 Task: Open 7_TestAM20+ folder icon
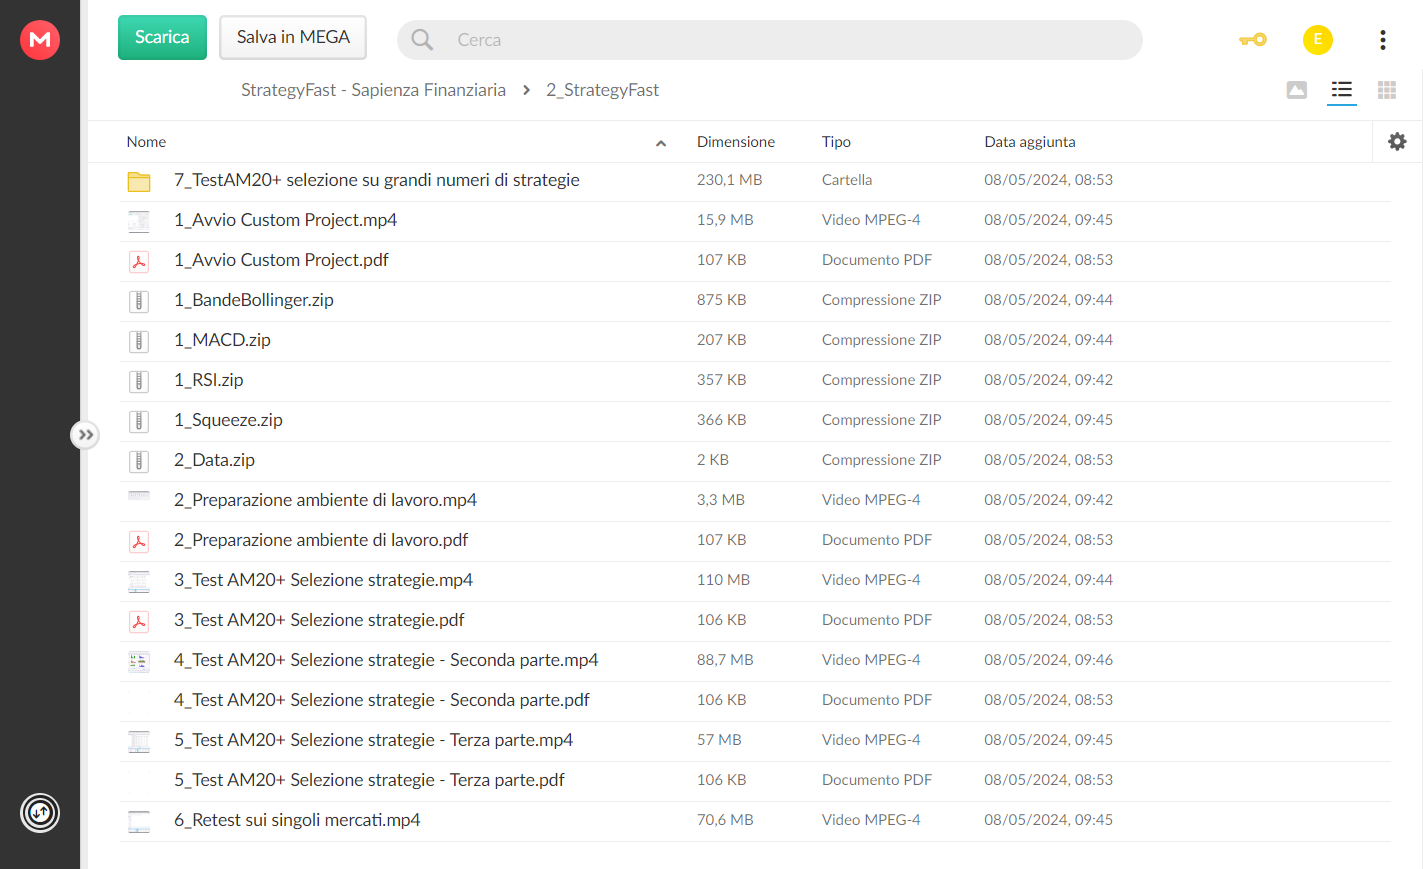[x=139, y=181]
